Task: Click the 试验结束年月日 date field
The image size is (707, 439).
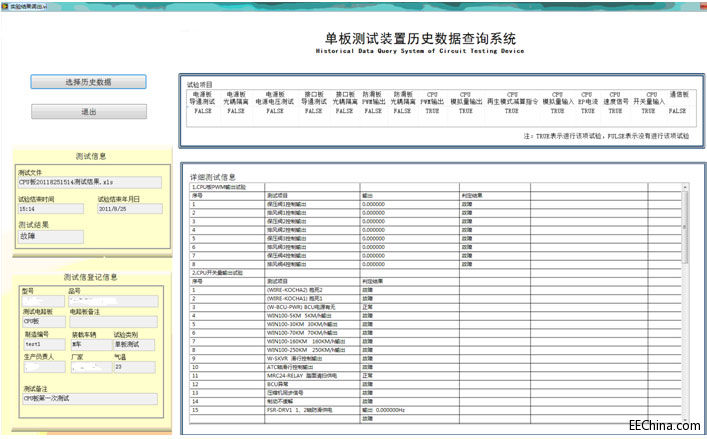Action: 130,209
